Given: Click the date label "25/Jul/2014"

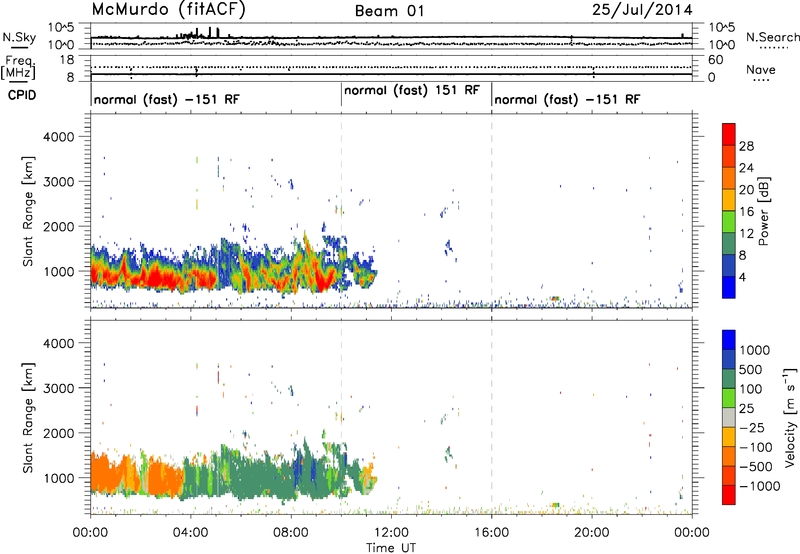Looking at the screenshot, I should [642, 10].
